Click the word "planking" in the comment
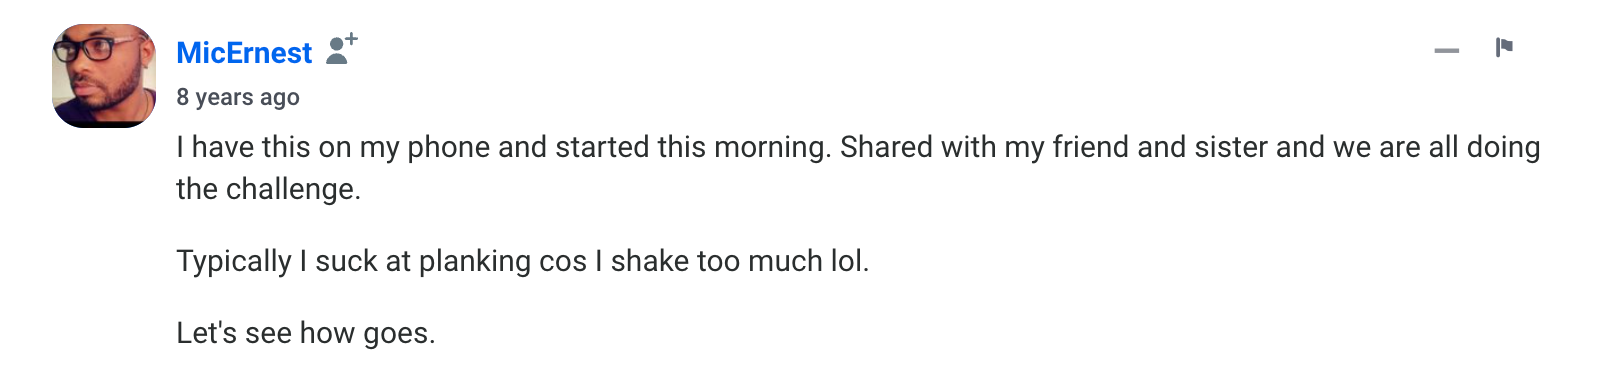The image size is (1616, 376). click(x=475, y=261)
